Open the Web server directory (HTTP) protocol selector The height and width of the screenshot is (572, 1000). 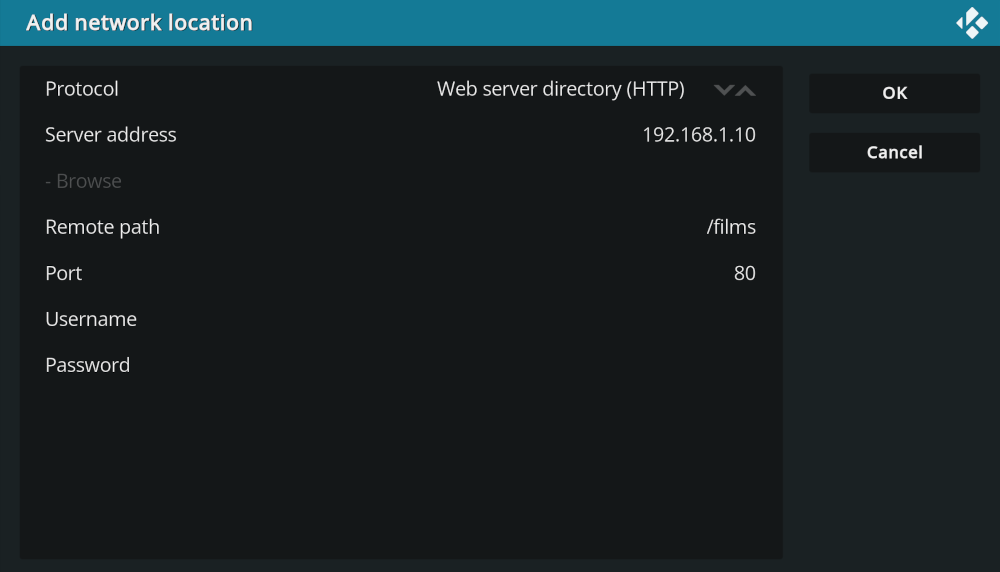[x=560, y=89]
